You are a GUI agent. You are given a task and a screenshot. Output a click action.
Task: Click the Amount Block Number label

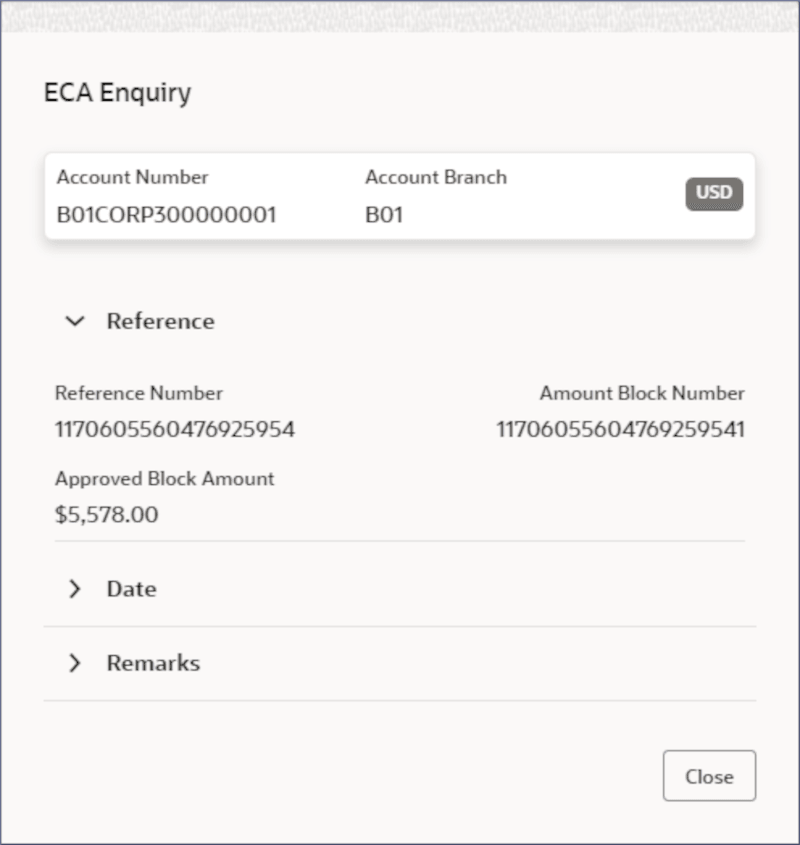point(642,393)
